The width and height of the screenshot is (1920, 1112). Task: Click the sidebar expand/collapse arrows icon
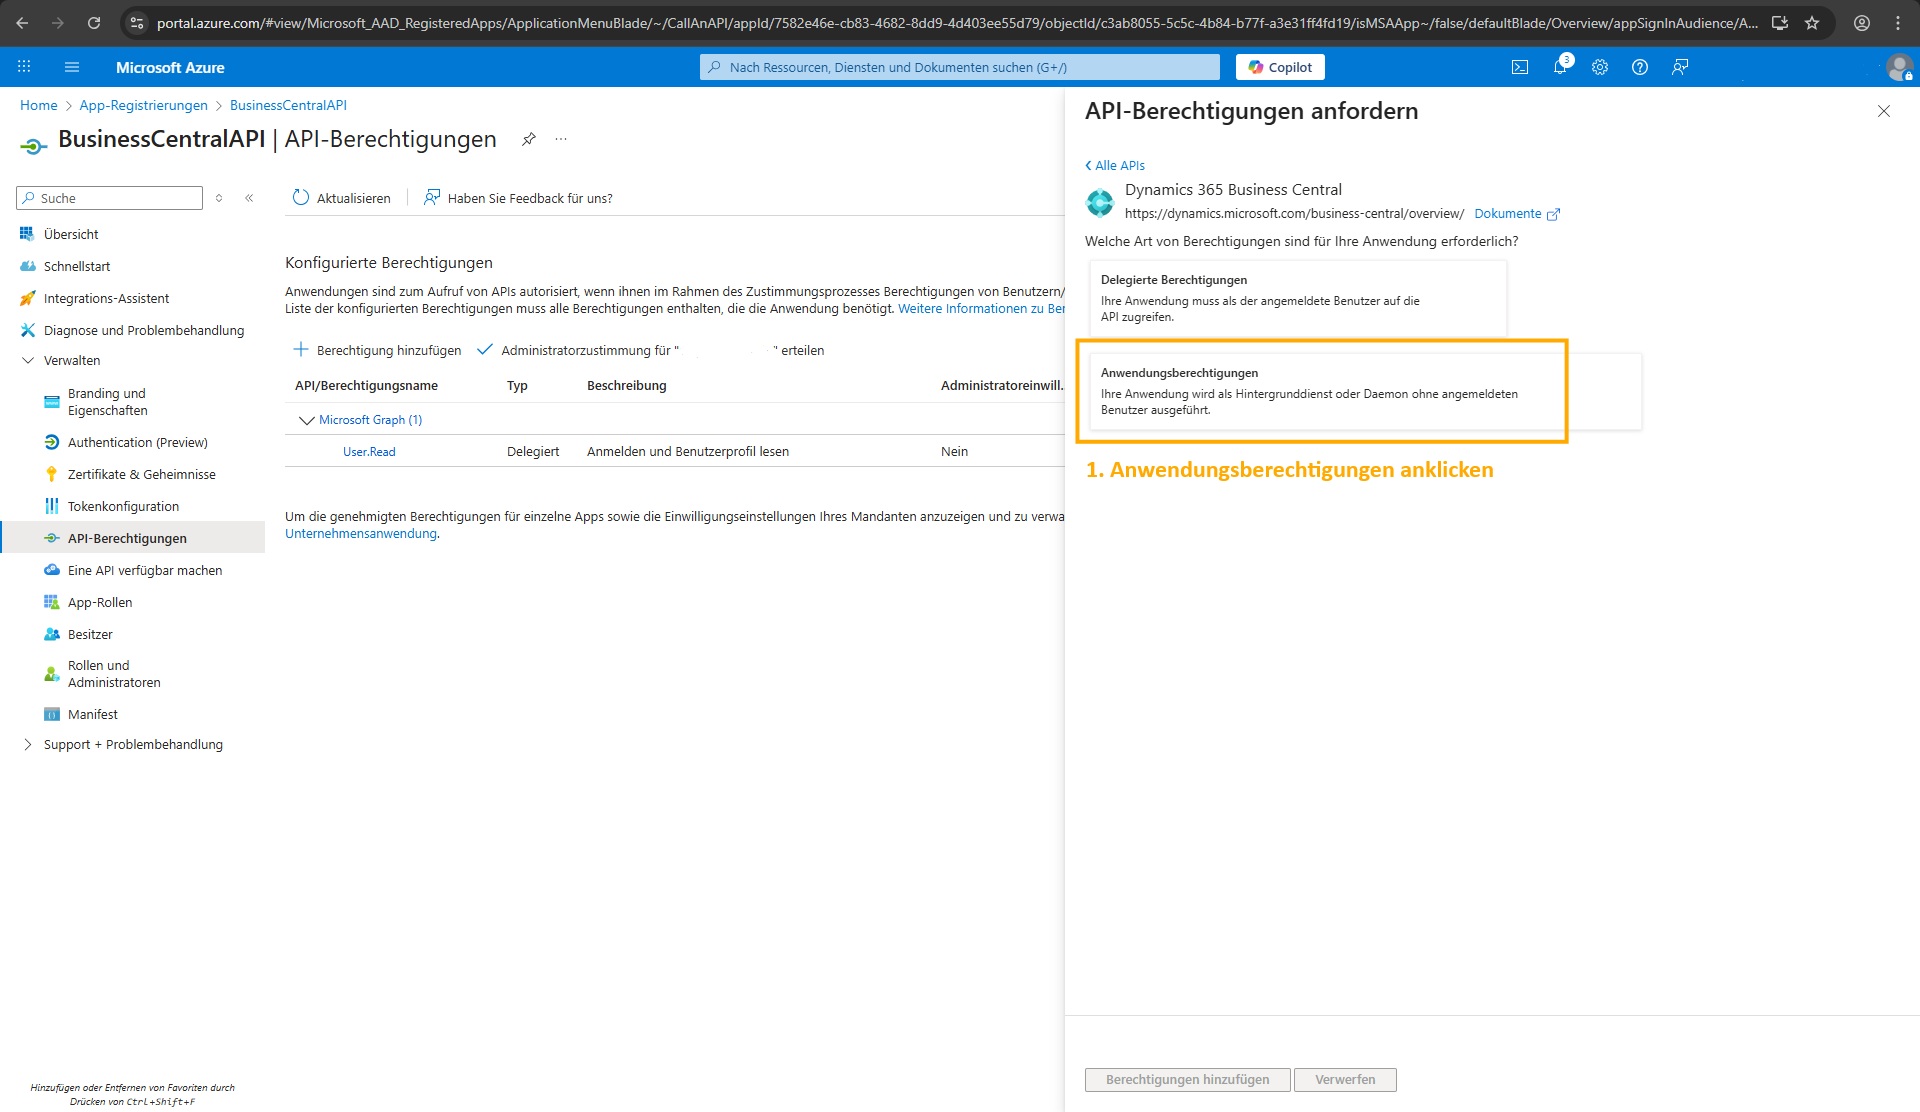click(219, 198)
